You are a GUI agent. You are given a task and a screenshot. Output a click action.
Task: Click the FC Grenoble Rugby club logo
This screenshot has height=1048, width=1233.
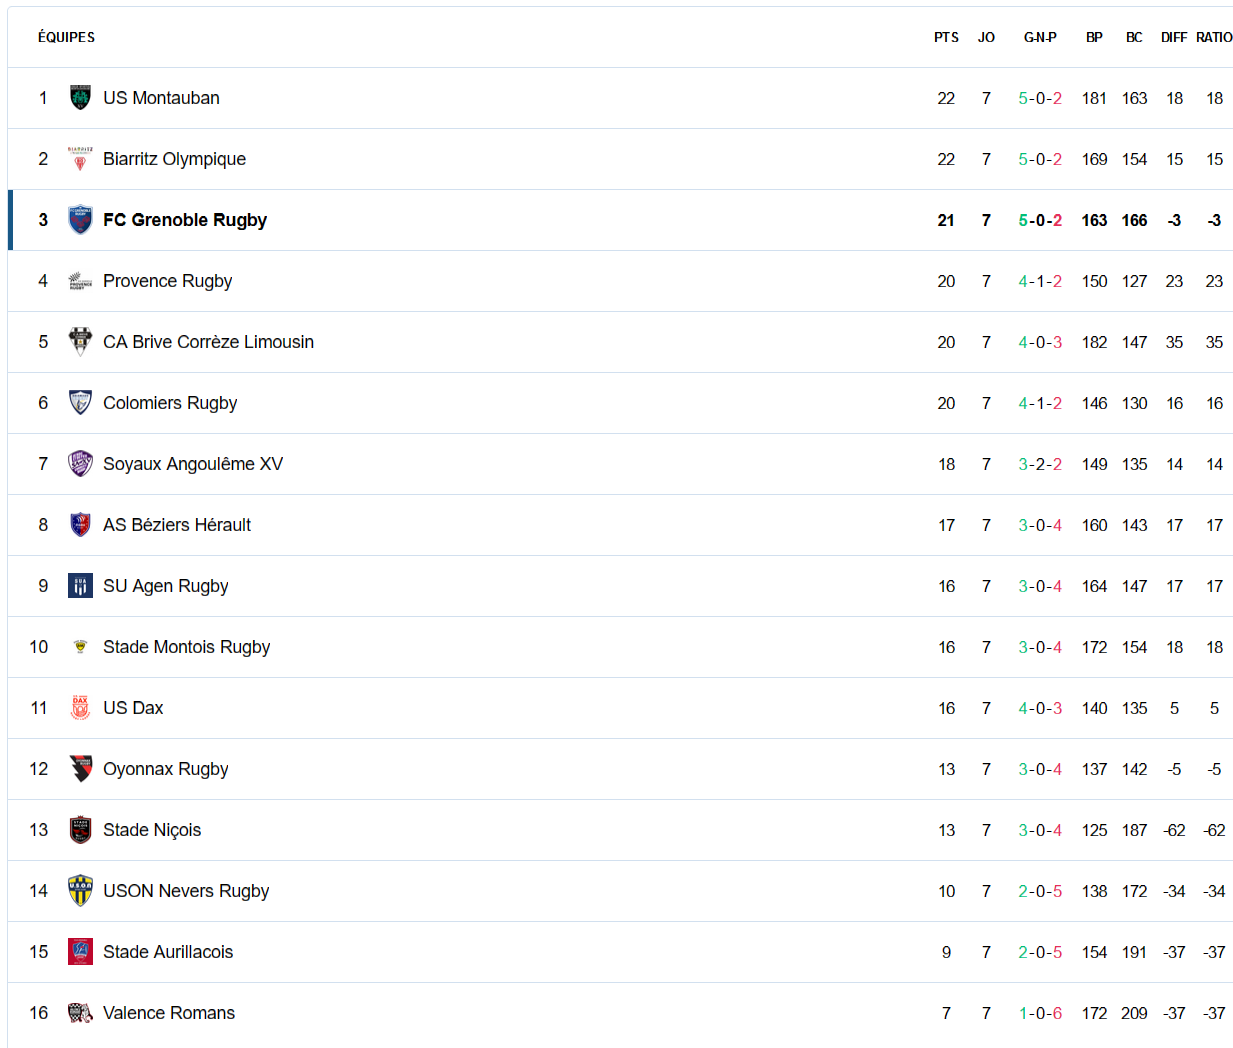[x=80, y=220]
